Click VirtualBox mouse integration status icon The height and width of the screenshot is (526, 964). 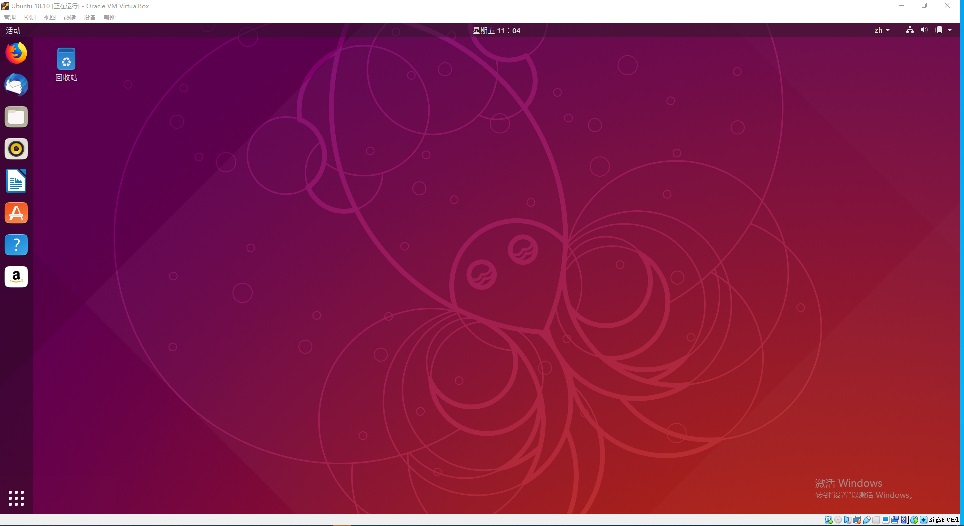(914, 520)
